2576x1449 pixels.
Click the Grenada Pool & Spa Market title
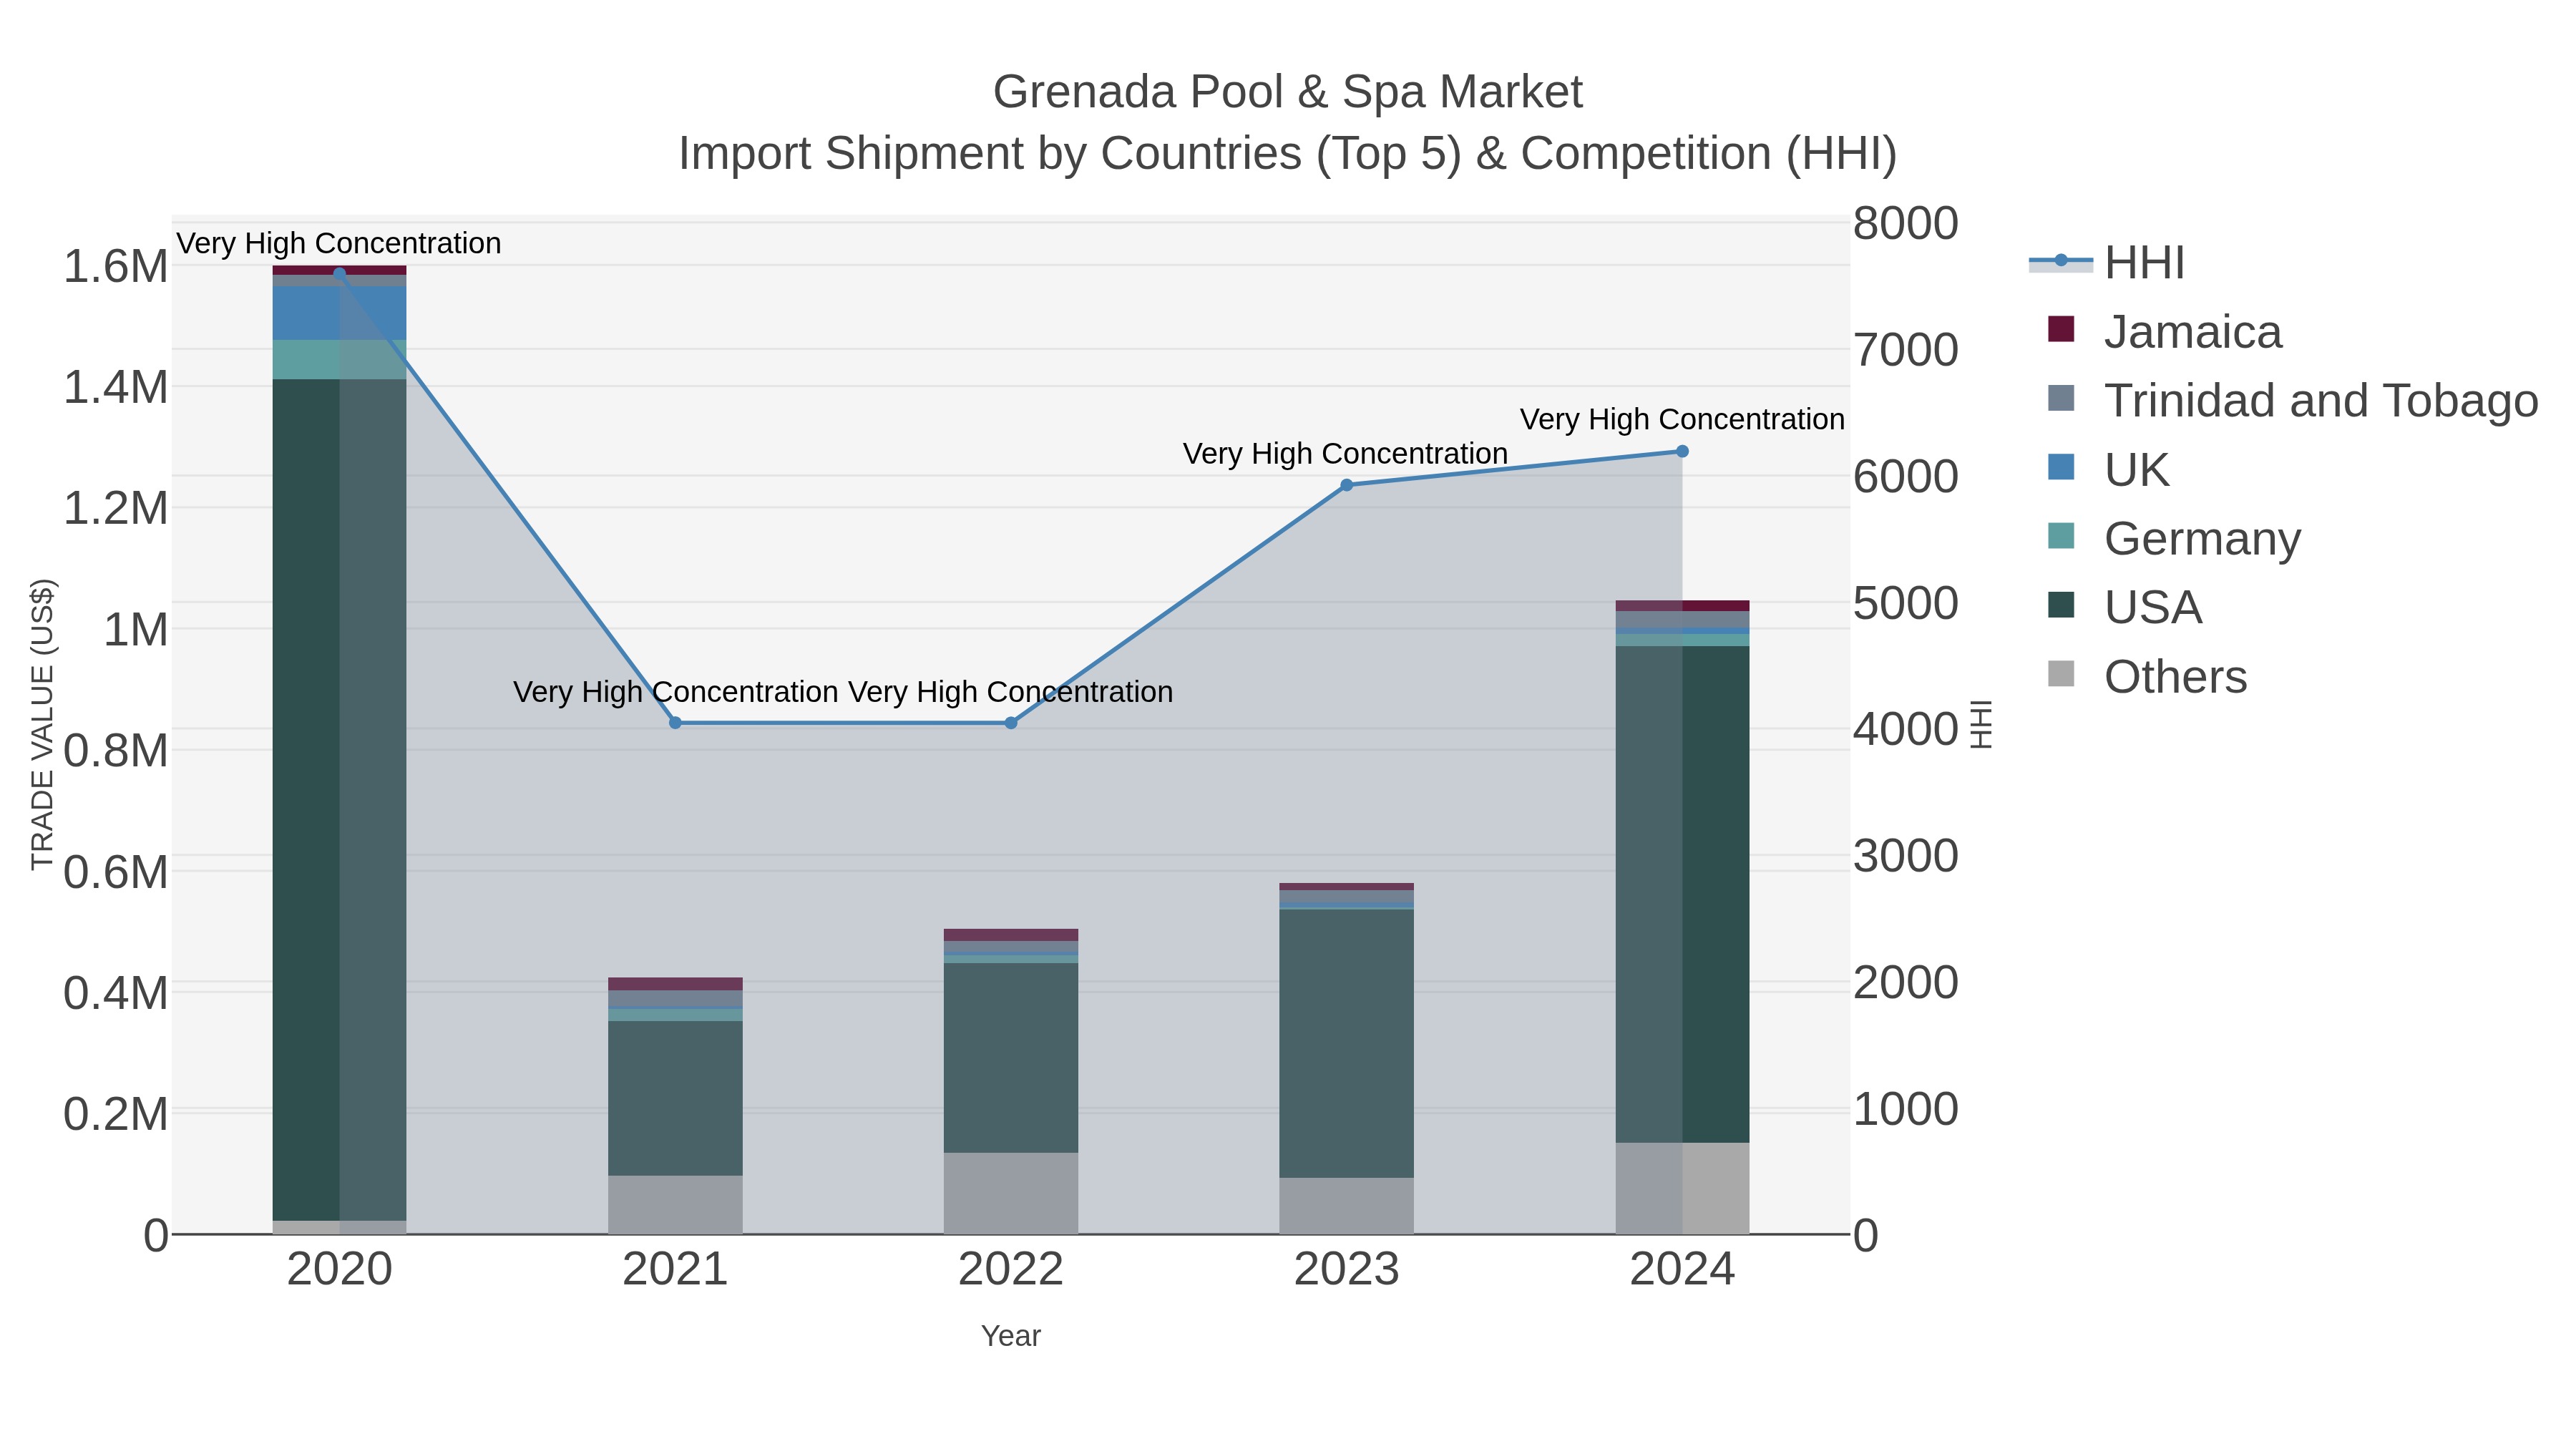[x=1288, y=92]
